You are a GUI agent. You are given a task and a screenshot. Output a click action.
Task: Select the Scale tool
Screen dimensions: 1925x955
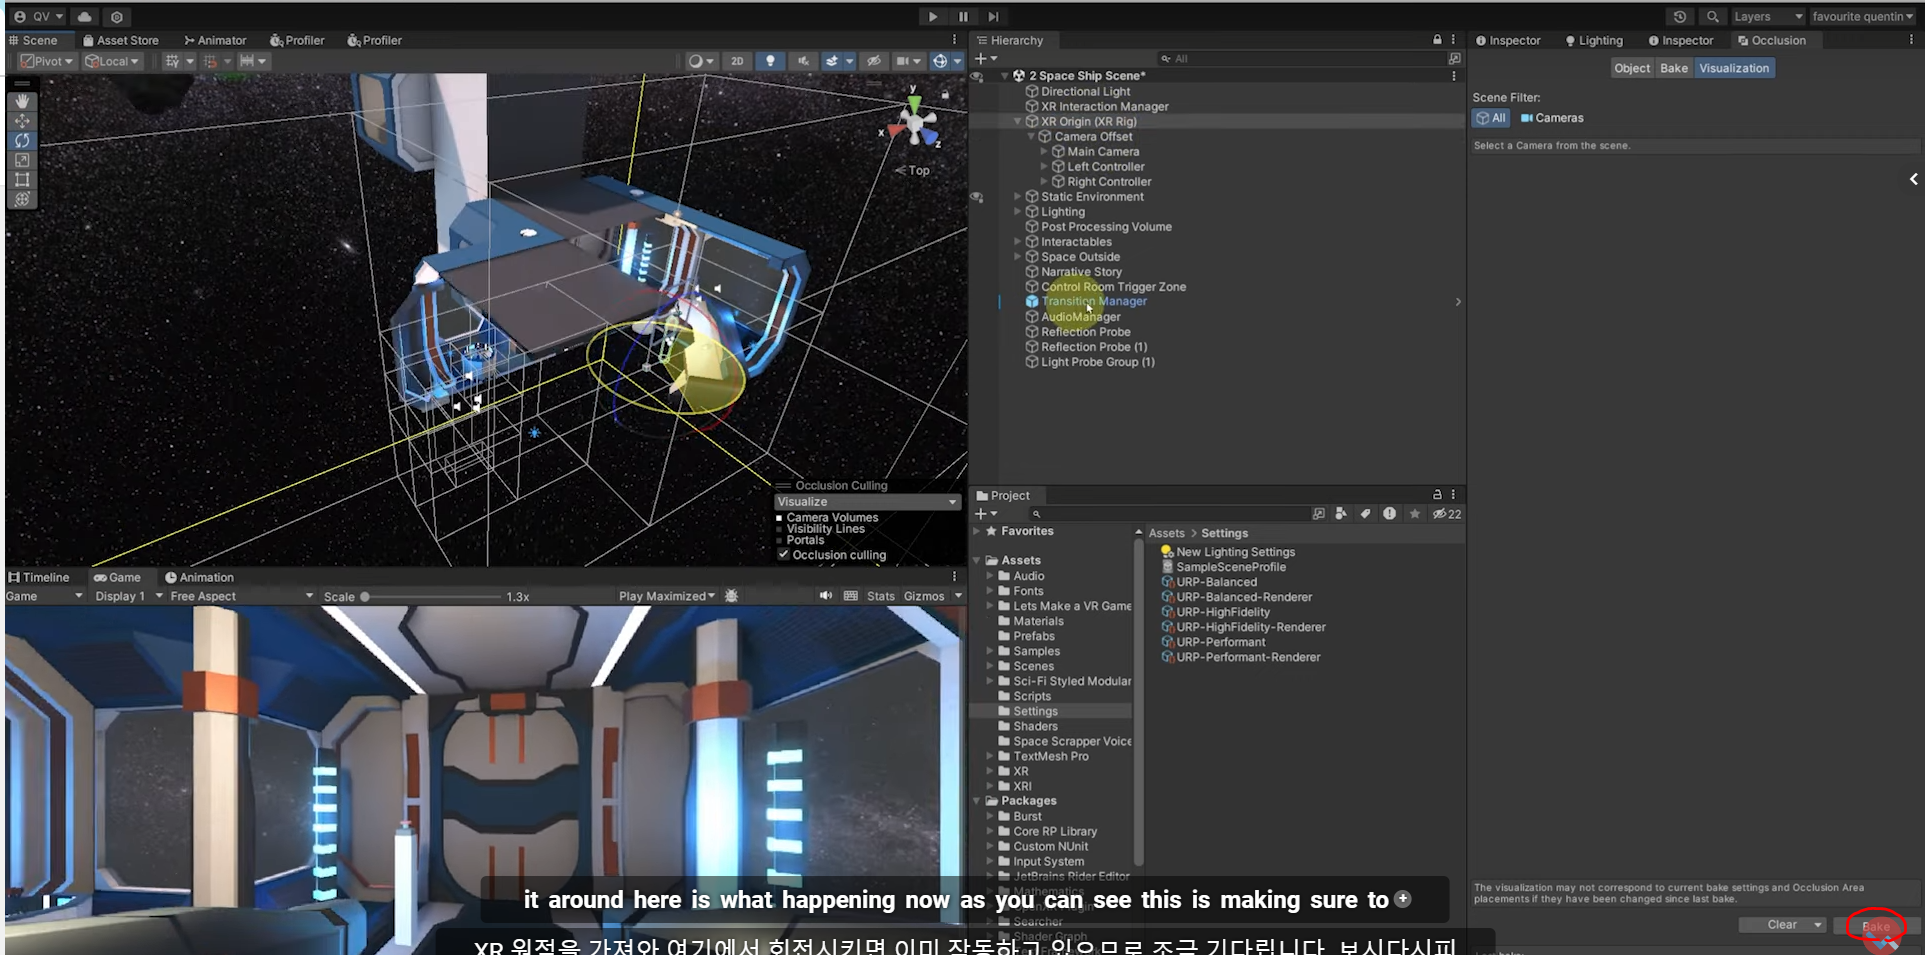click(22, 160)
